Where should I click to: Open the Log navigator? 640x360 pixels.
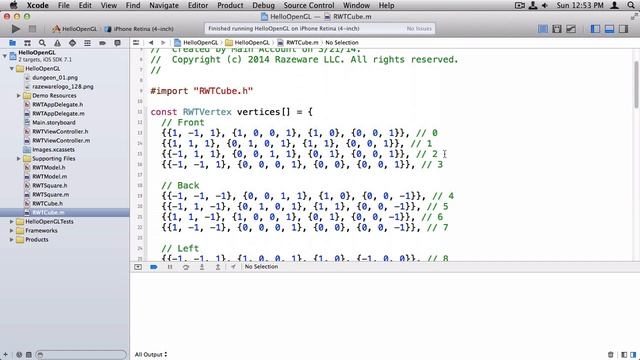pos(118,43)
